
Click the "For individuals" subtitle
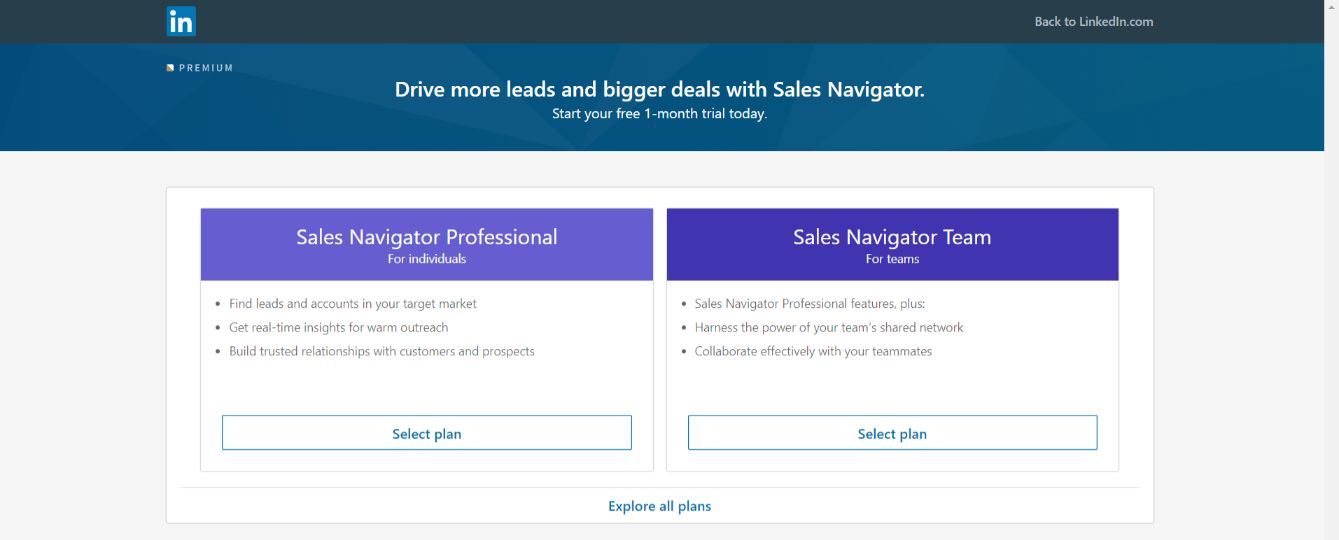(427, 259)
